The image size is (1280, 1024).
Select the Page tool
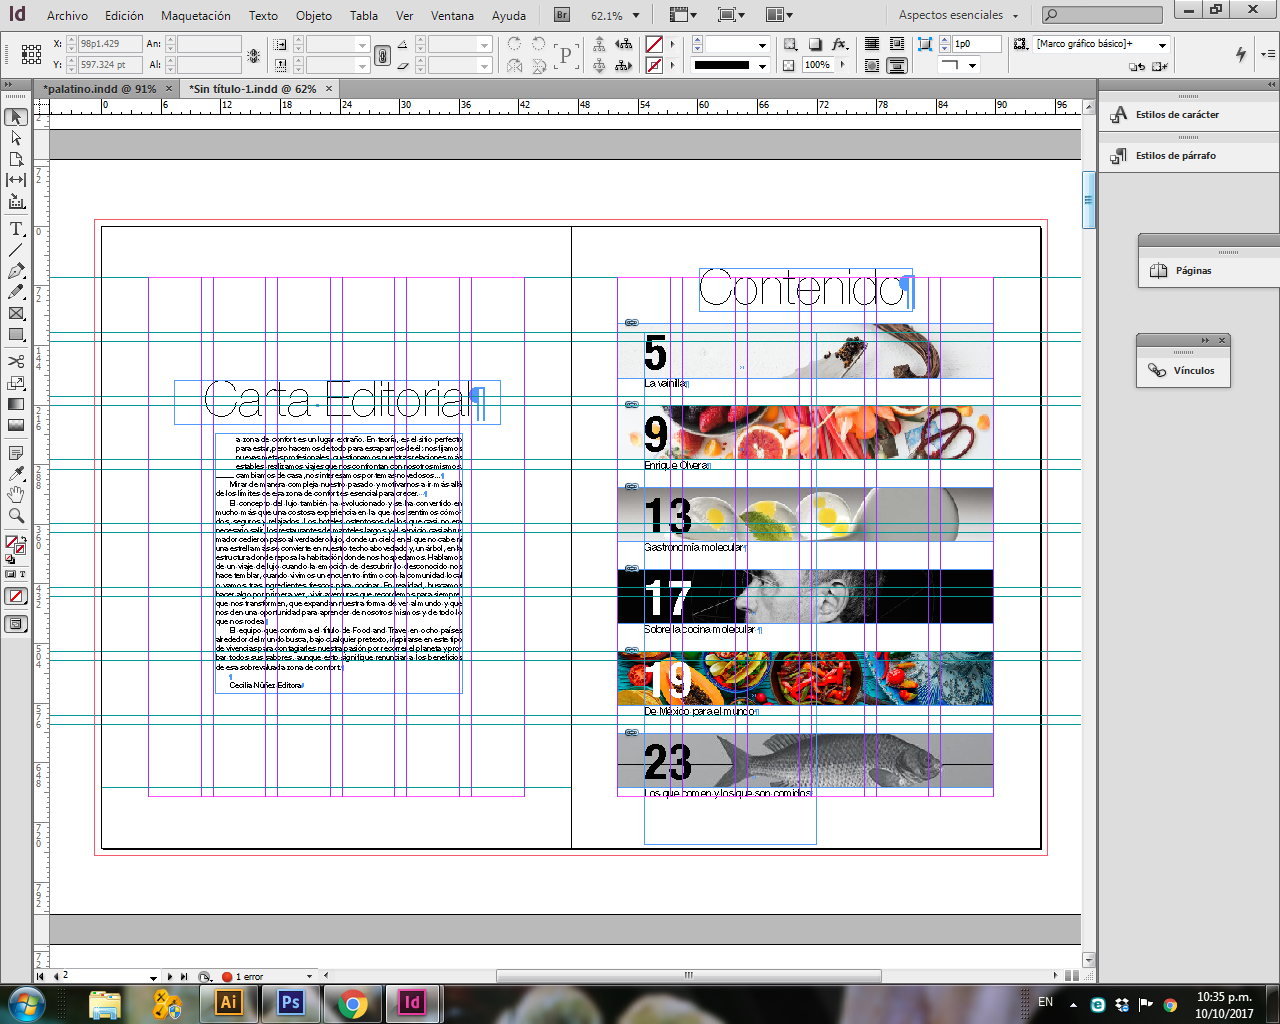point(16,159)
